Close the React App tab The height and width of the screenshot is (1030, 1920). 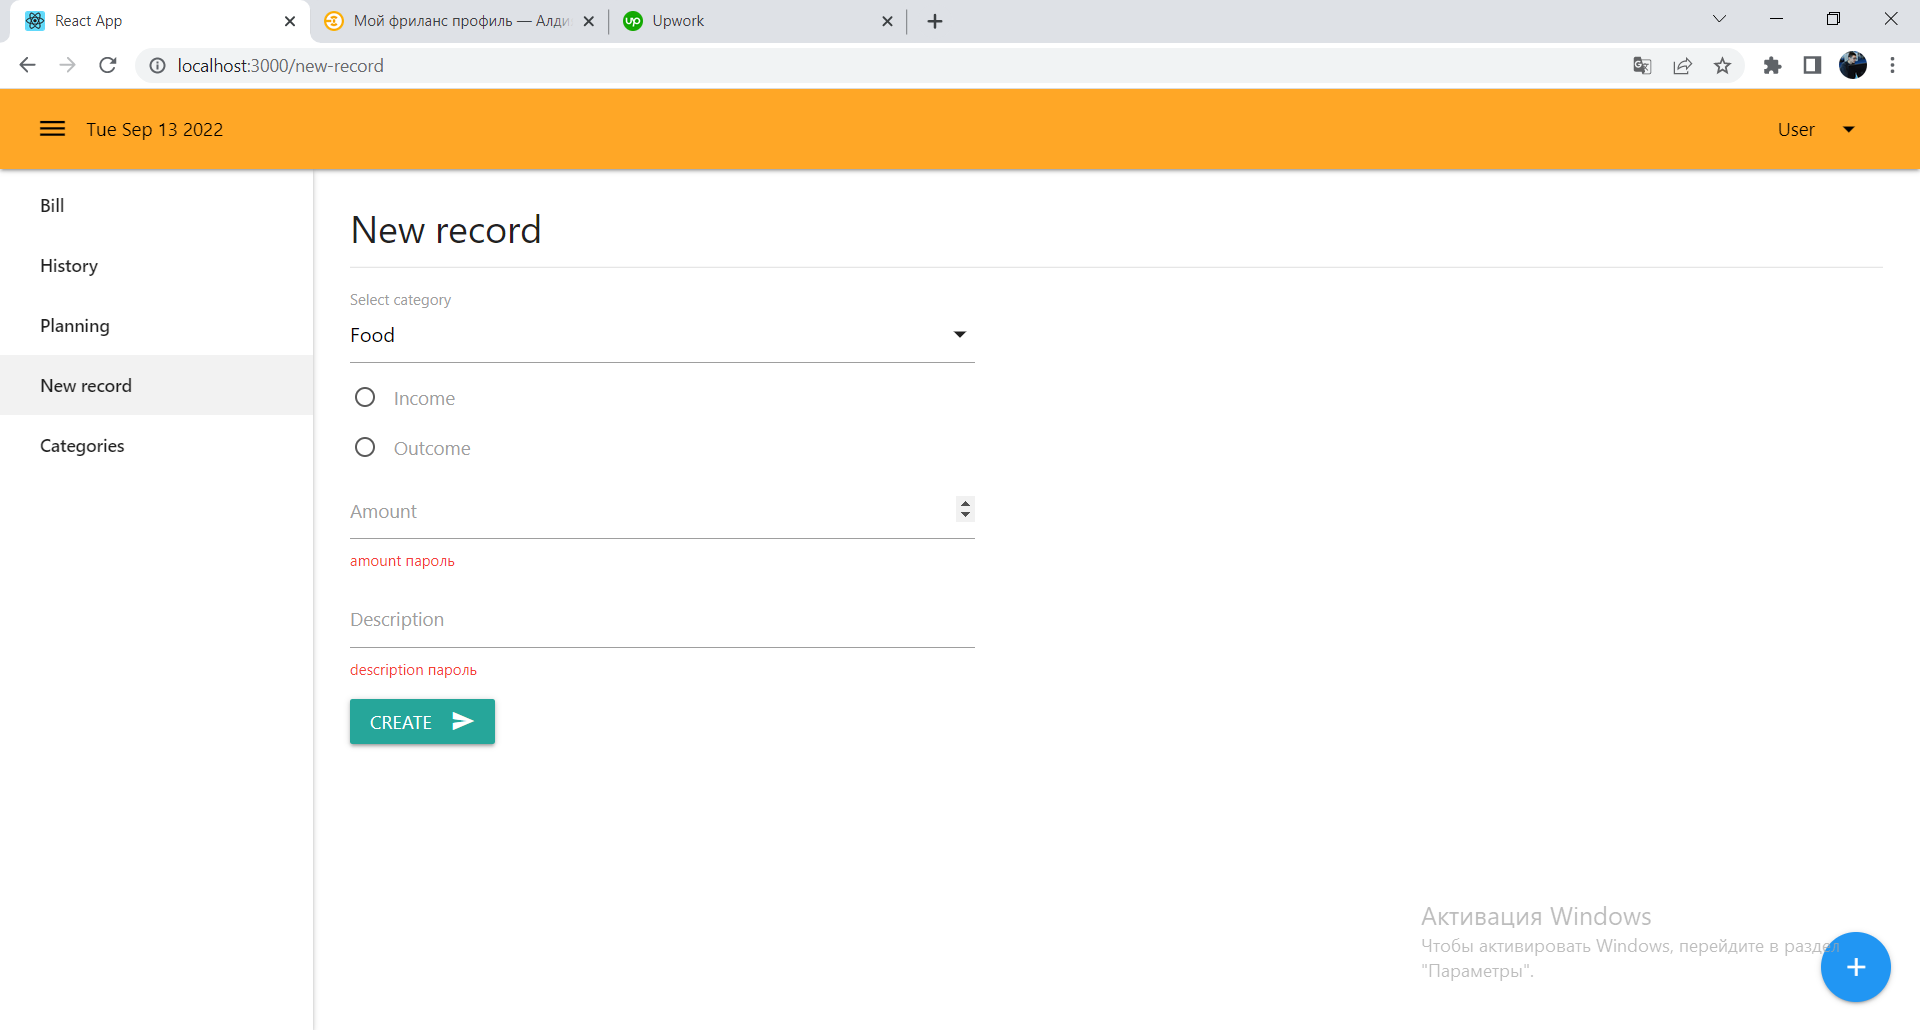[290, 21]
